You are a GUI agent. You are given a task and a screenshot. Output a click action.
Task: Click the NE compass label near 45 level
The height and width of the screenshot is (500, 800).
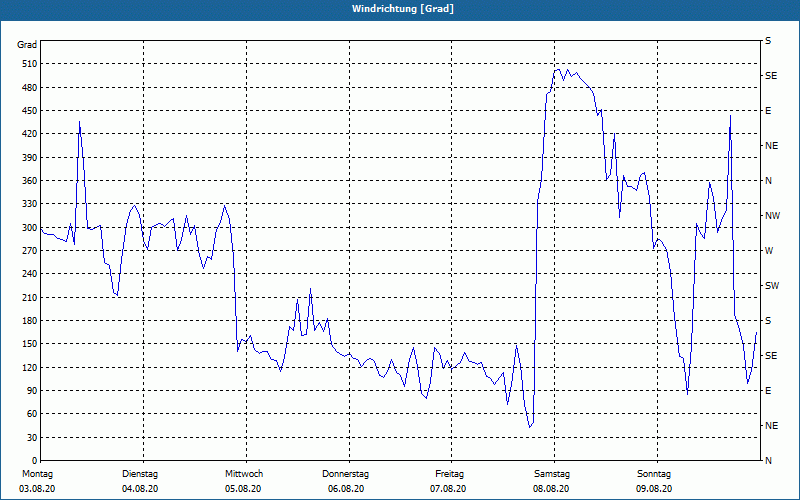(772, 426)
